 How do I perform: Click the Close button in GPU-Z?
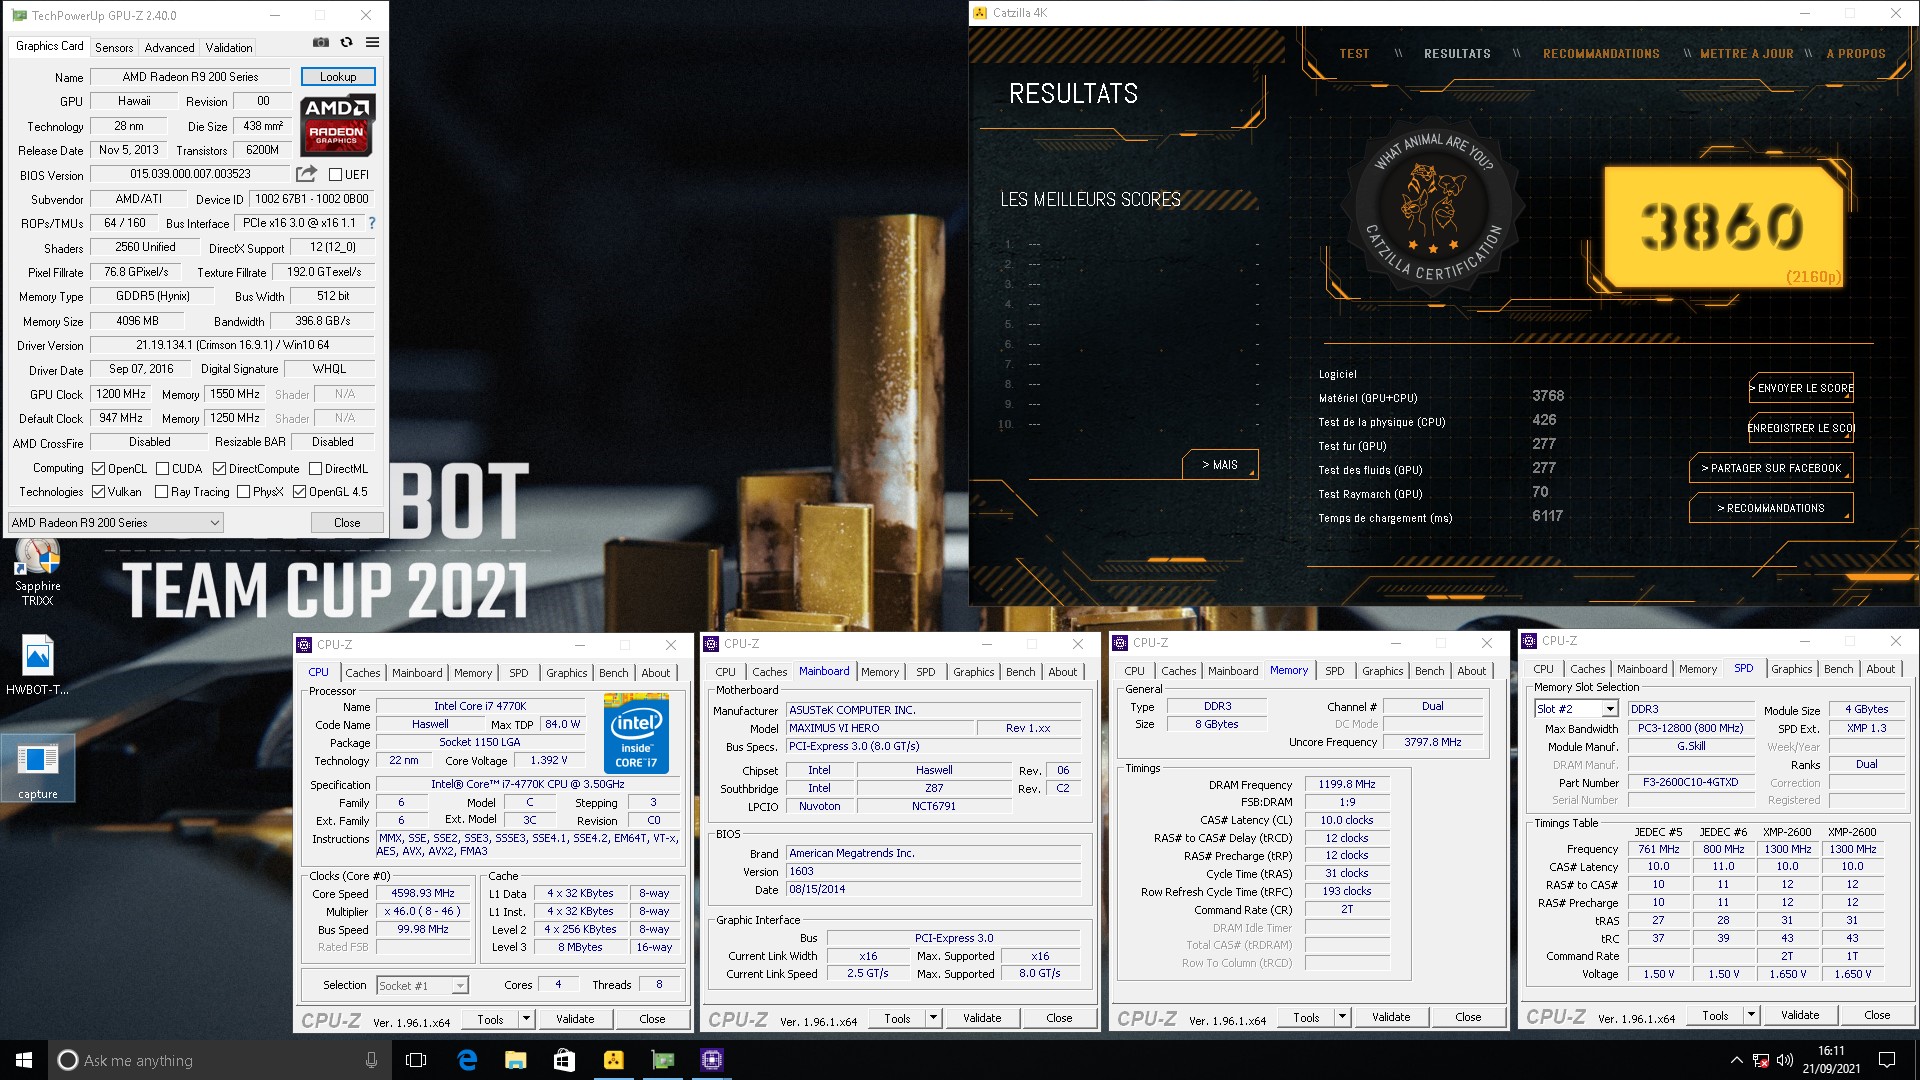point(347,523)
